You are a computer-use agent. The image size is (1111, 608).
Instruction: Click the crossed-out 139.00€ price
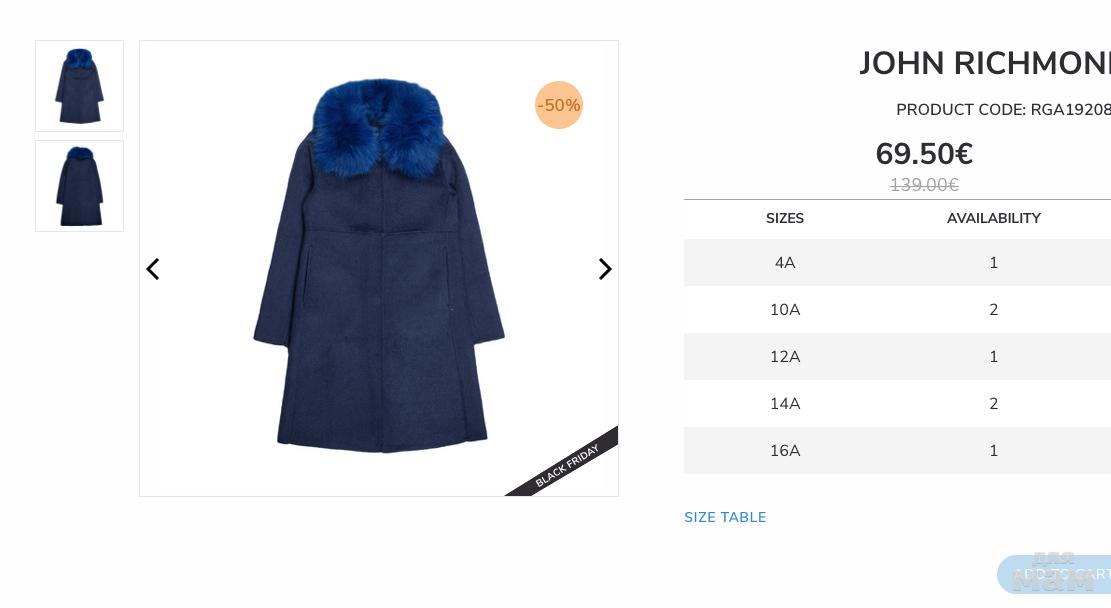924,185
